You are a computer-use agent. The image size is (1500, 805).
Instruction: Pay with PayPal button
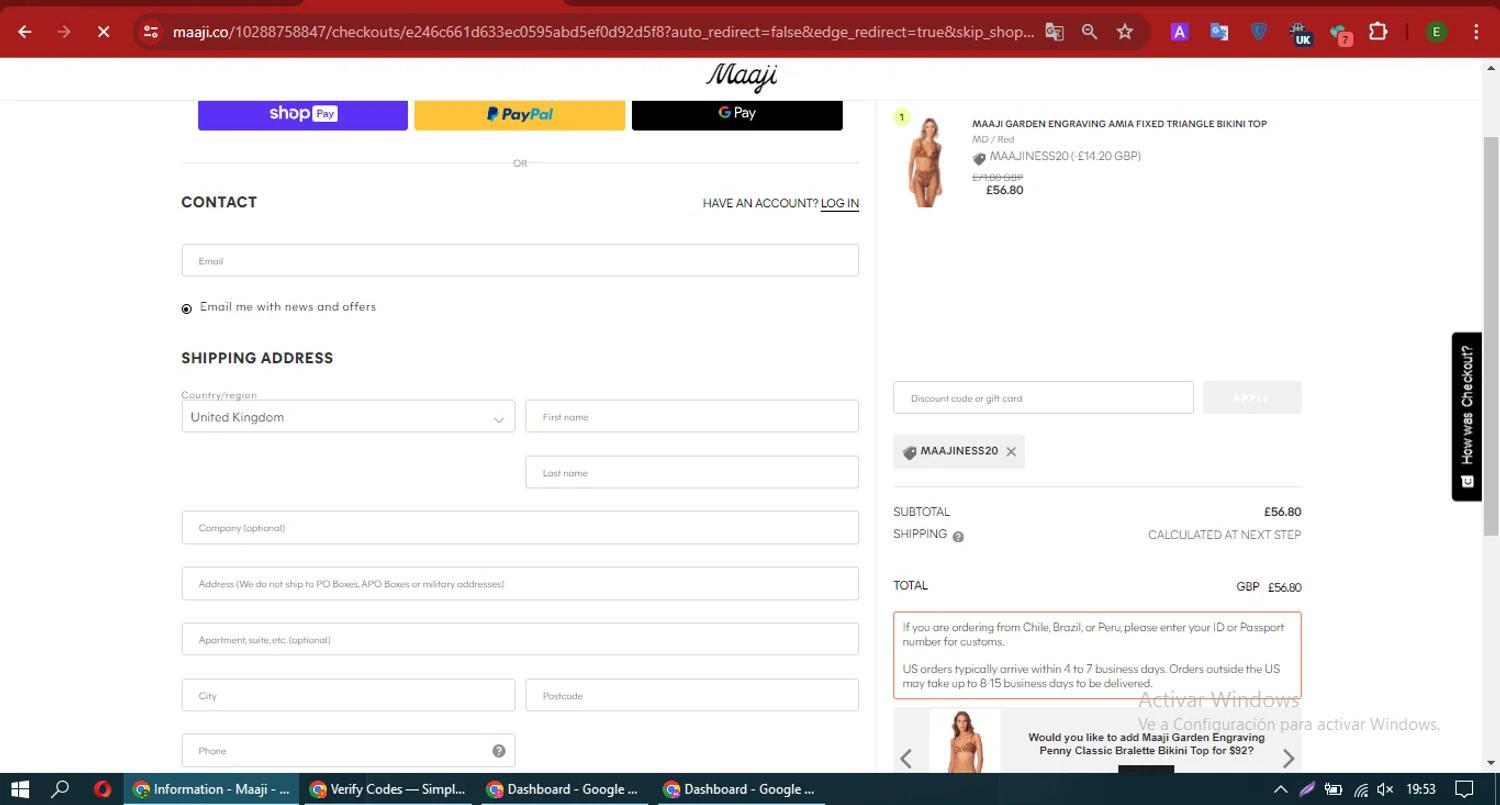point(520,114)
